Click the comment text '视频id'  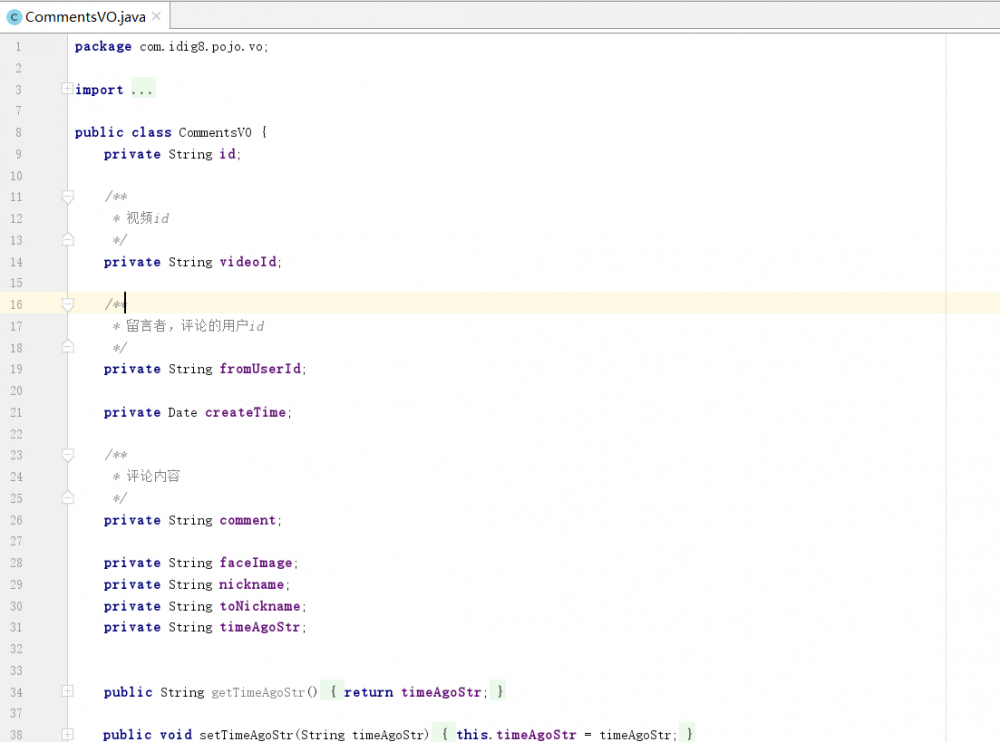pyautogui.click(x=147, y=218)
